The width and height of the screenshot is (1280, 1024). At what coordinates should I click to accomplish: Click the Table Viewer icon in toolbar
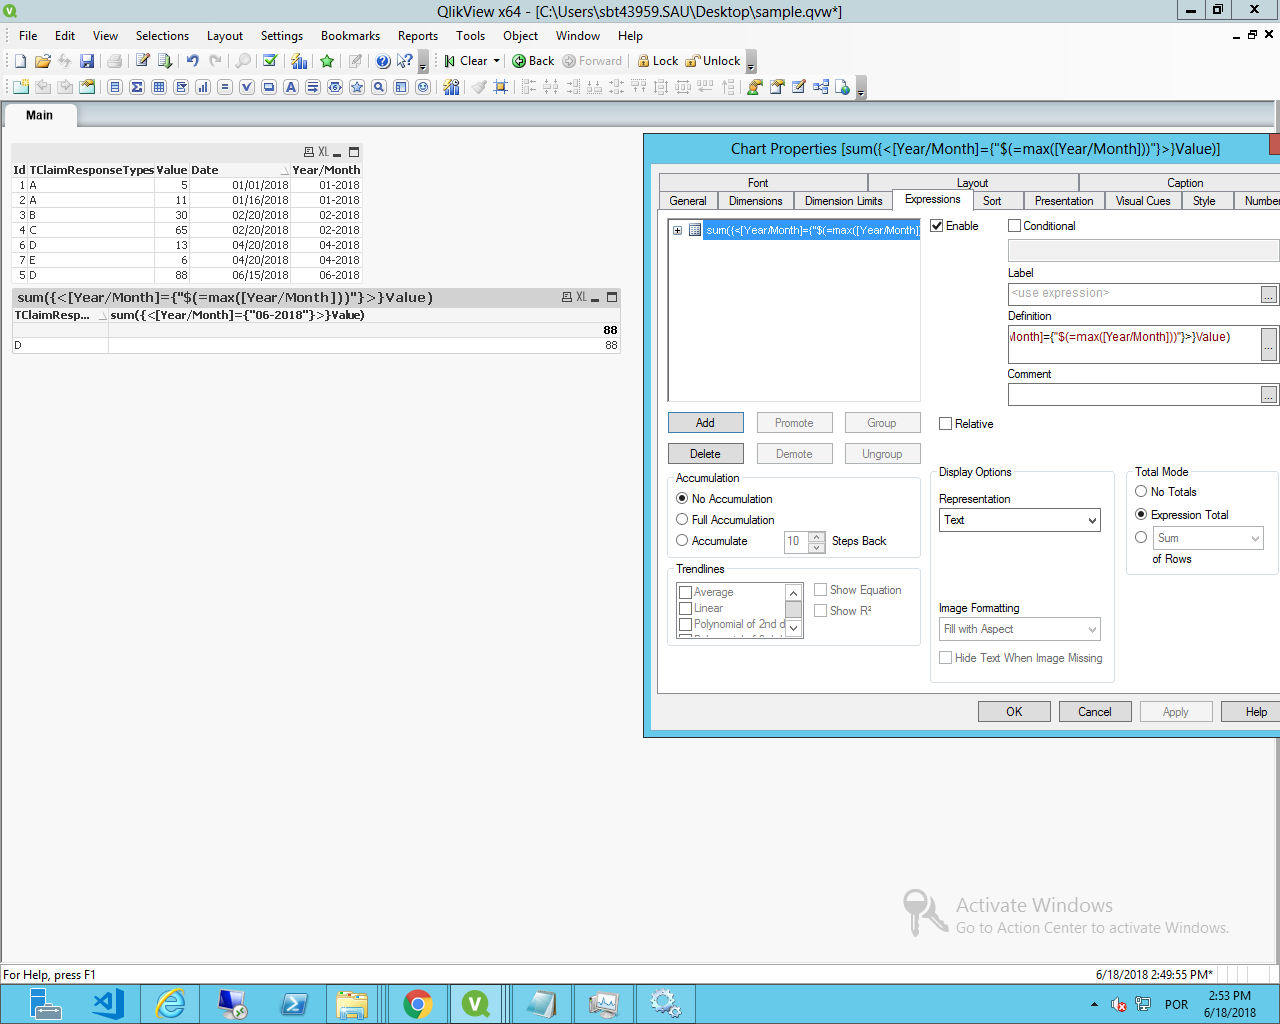tap(821, 87)
